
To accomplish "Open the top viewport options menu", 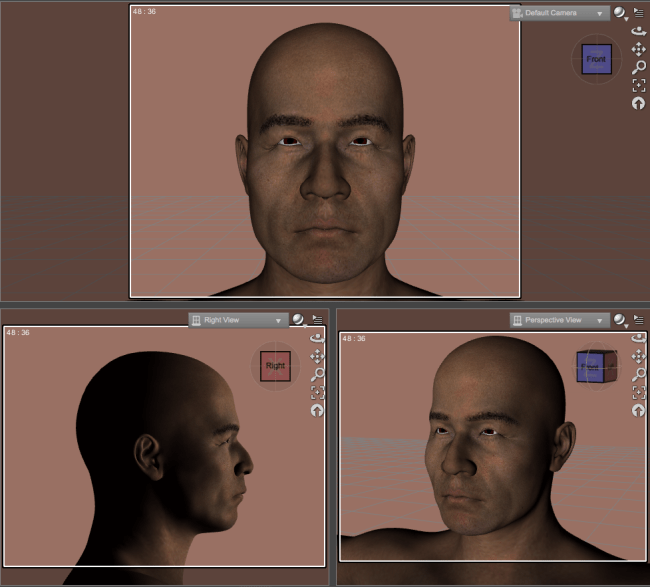I will click(x=639, y=13).
